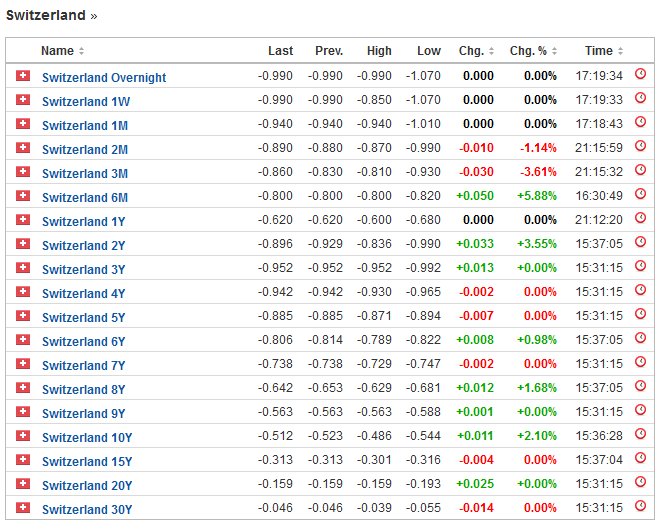Open the Switzerland 3M bond link
This screenshot has width=660, height=530.
[x=85, y=173]
